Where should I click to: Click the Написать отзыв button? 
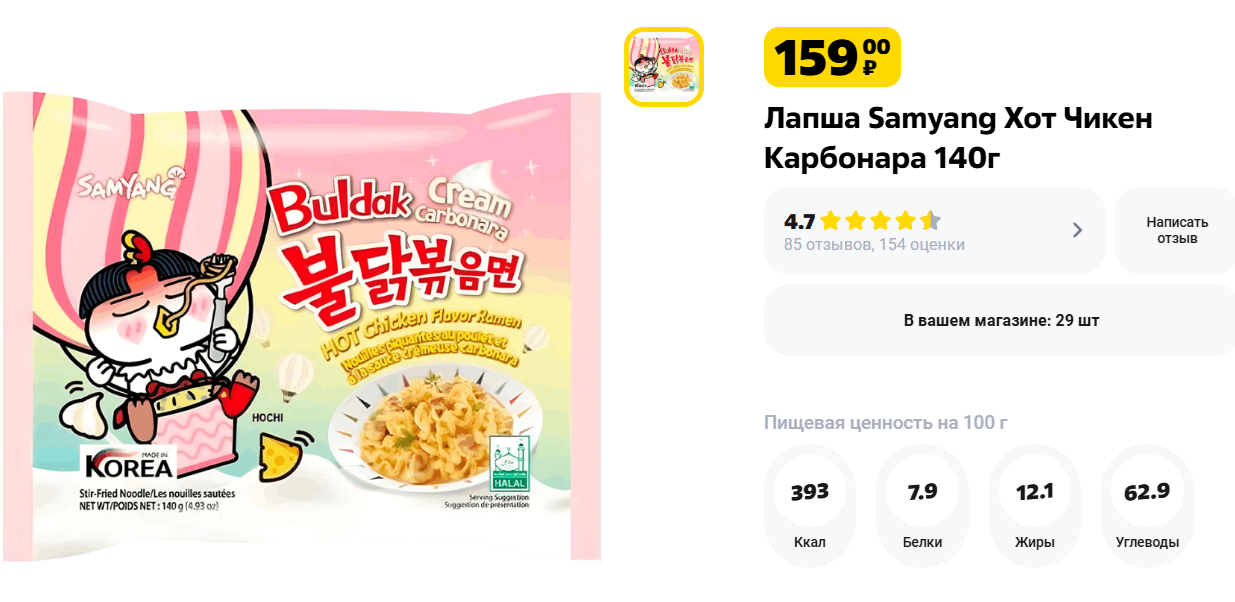click(1177, 230)
